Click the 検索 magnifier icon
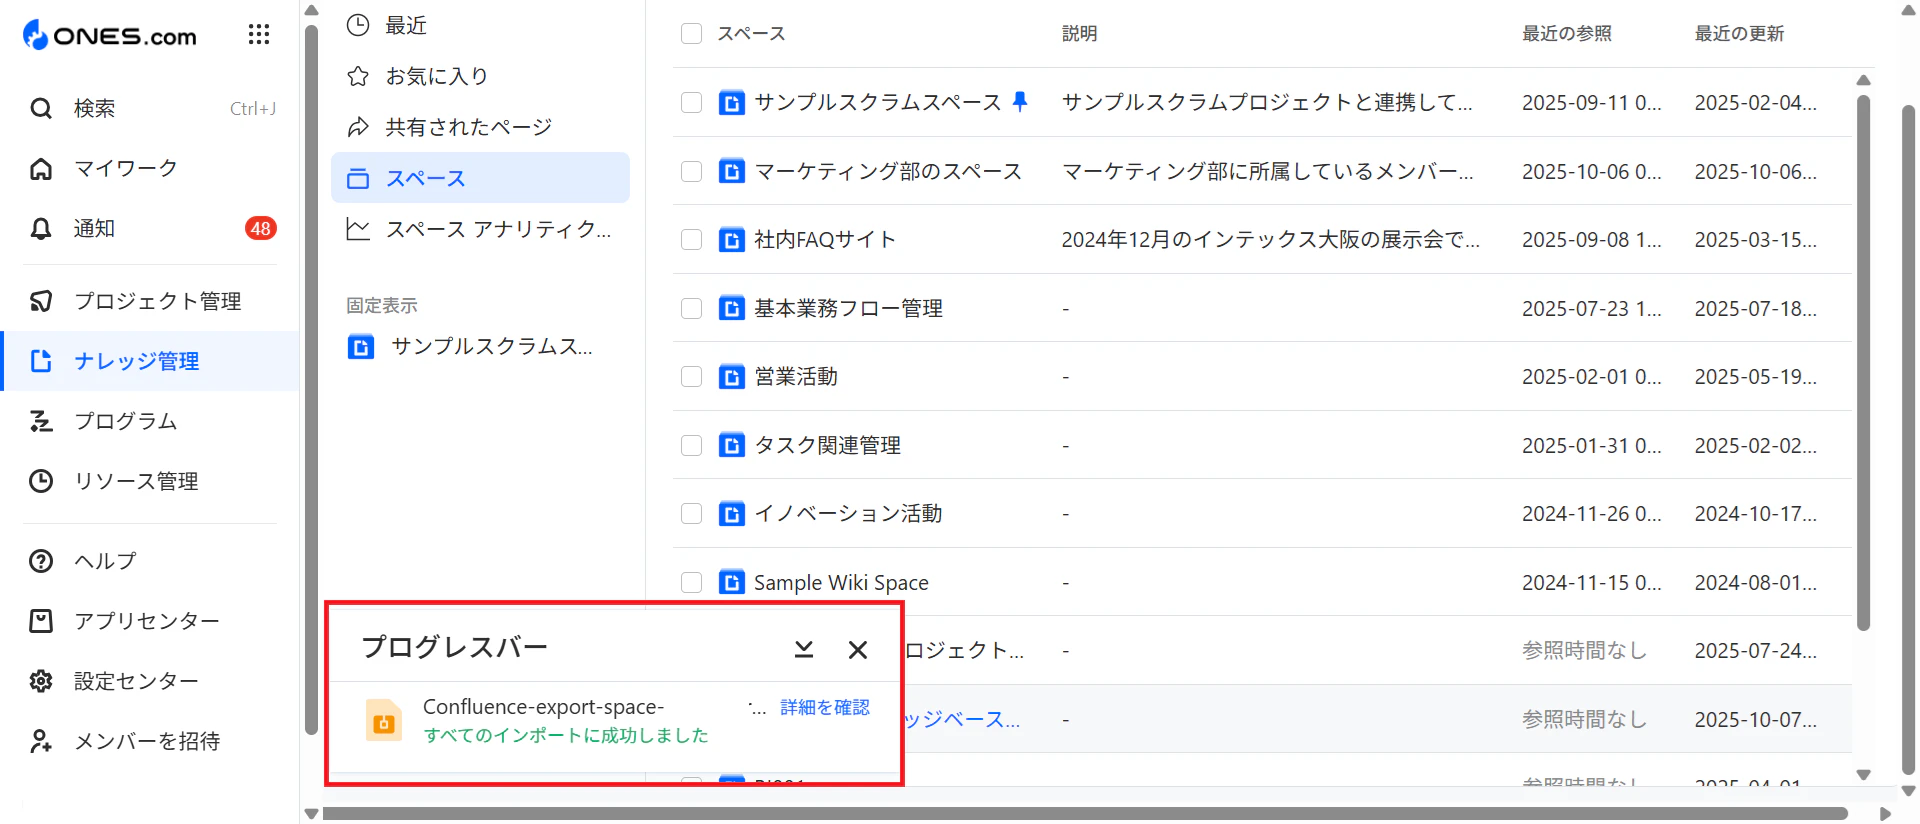 [41, 108]
